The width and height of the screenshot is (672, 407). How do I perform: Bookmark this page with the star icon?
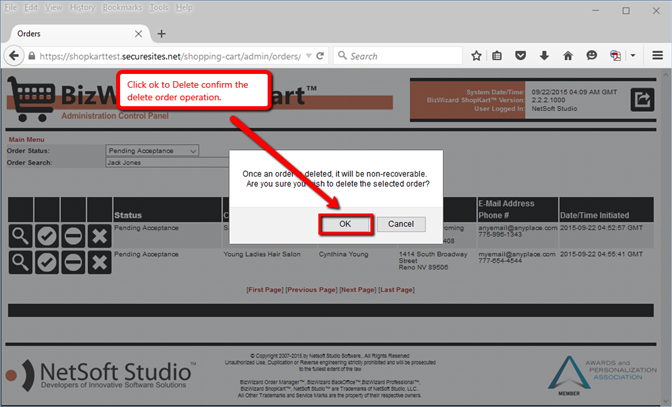(x=476, y=56)
